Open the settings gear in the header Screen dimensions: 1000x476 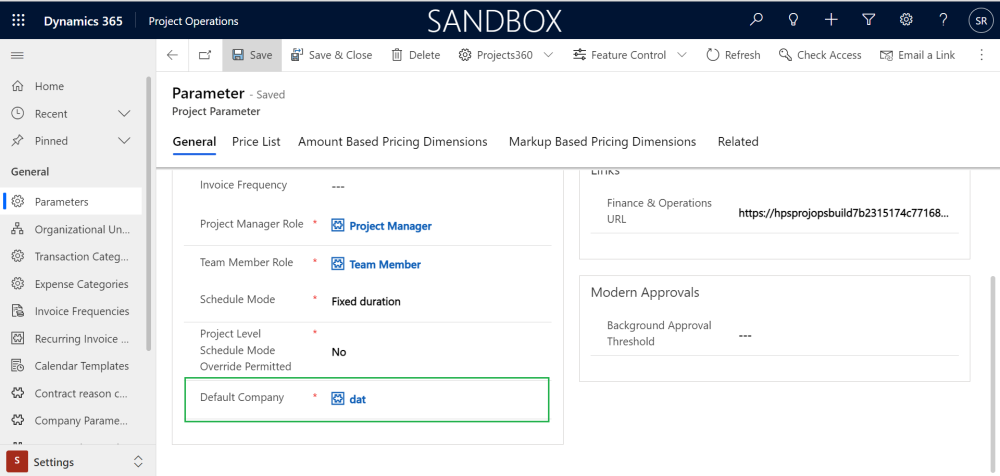click(x=906, y=21)
